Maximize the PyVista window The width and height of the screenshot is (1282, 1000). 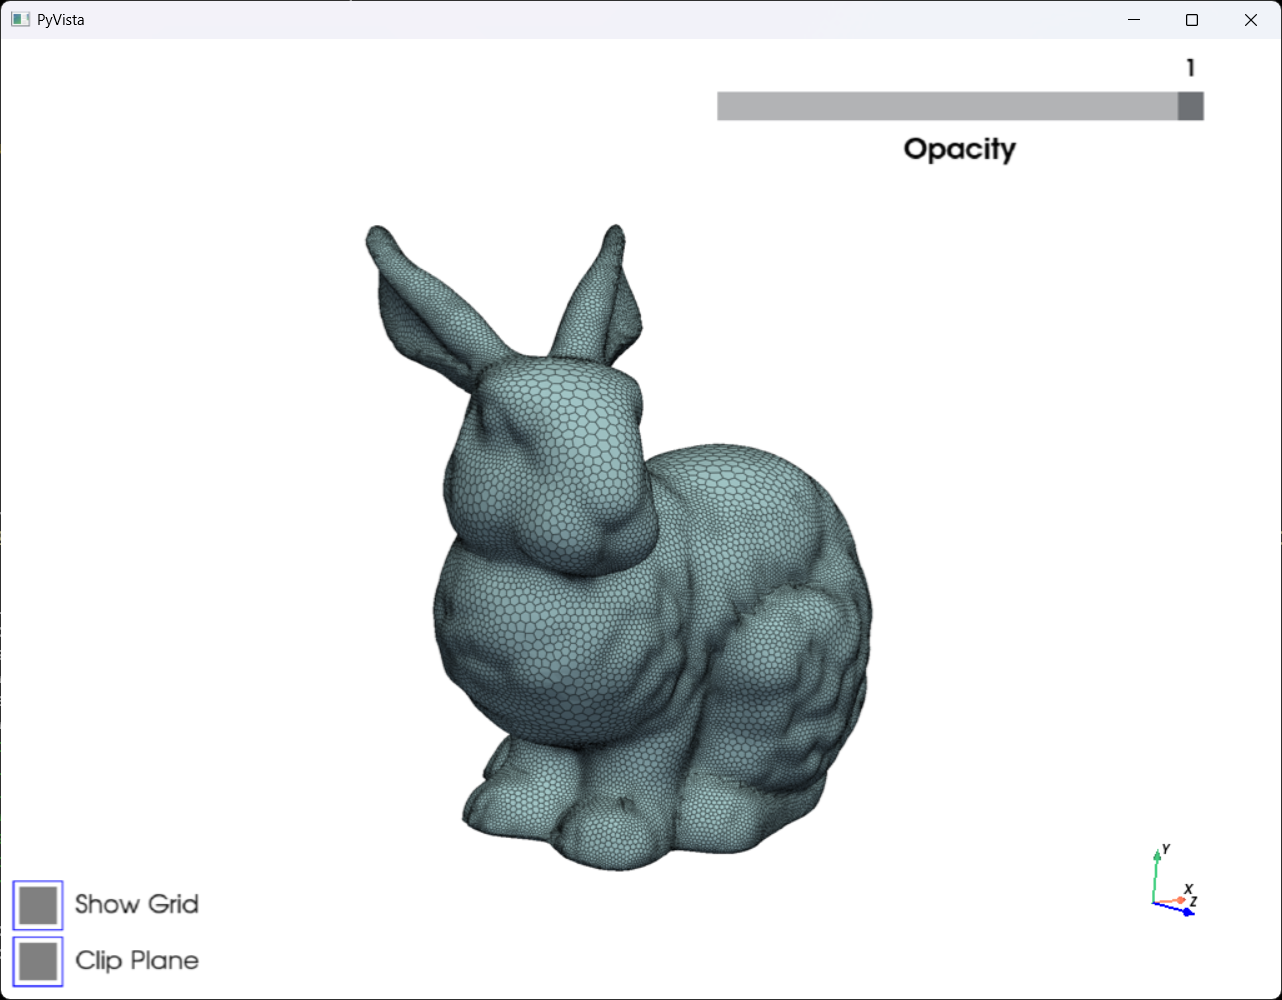click(x=1192, y=20)
